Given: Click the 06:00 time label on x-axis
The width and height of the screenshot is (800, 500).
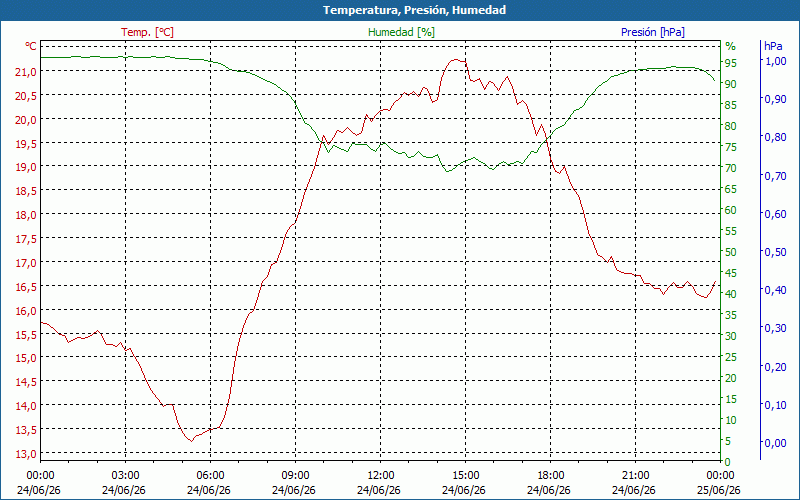Looking at the screenshot, I should pyautogui.click(x=210, y=476).
